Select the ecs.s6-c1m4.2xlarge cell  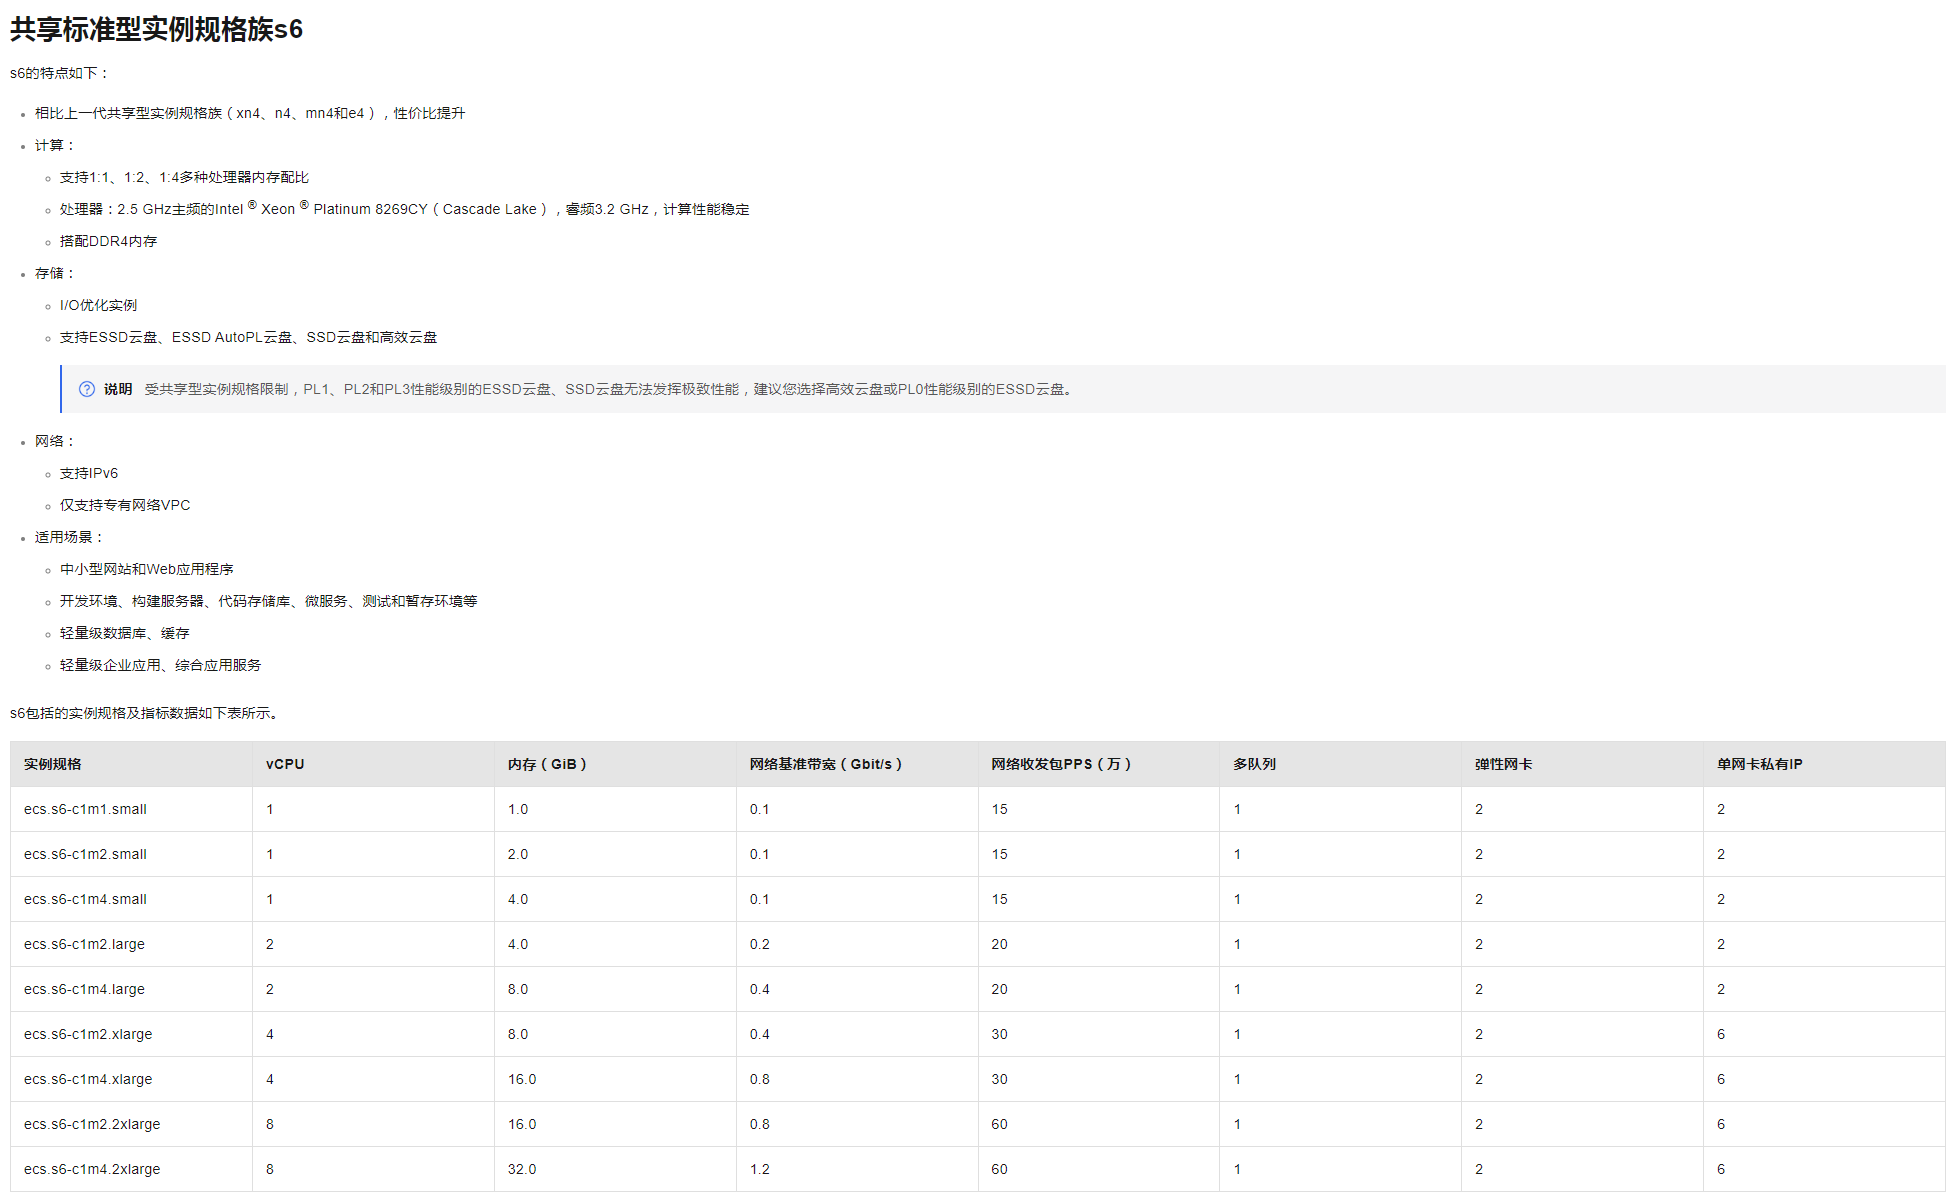(92, 1169)
